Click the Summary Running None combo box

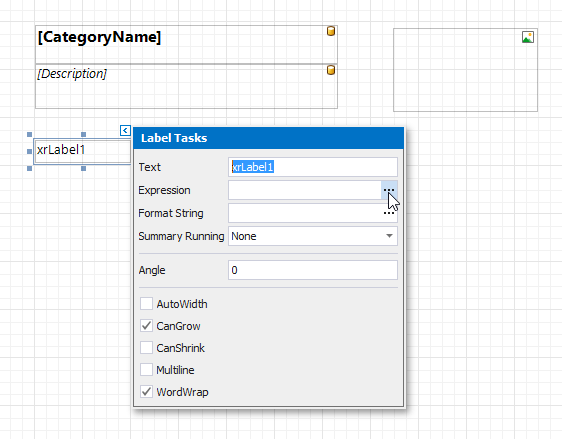(313, 236)
